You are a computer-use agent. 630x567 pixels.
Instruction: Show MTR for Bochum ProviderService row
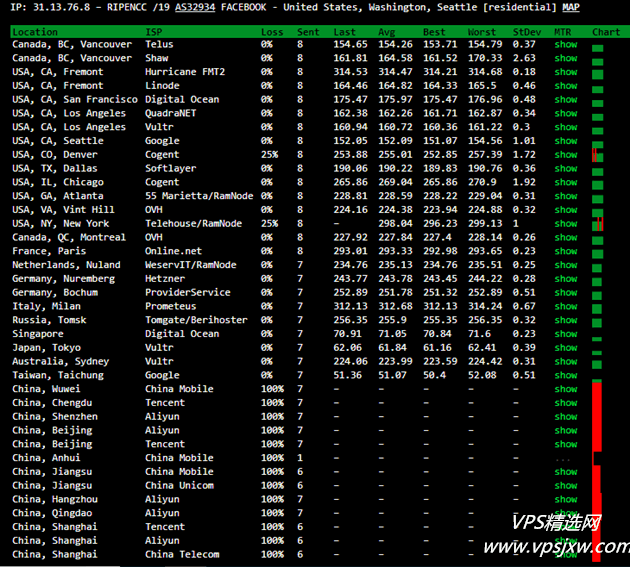[566, 293]
